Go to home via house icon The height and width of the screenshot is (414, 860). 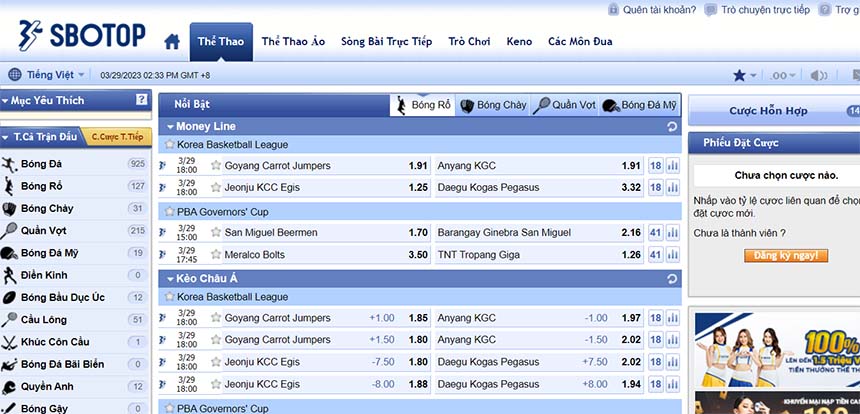tap(172, 42)
